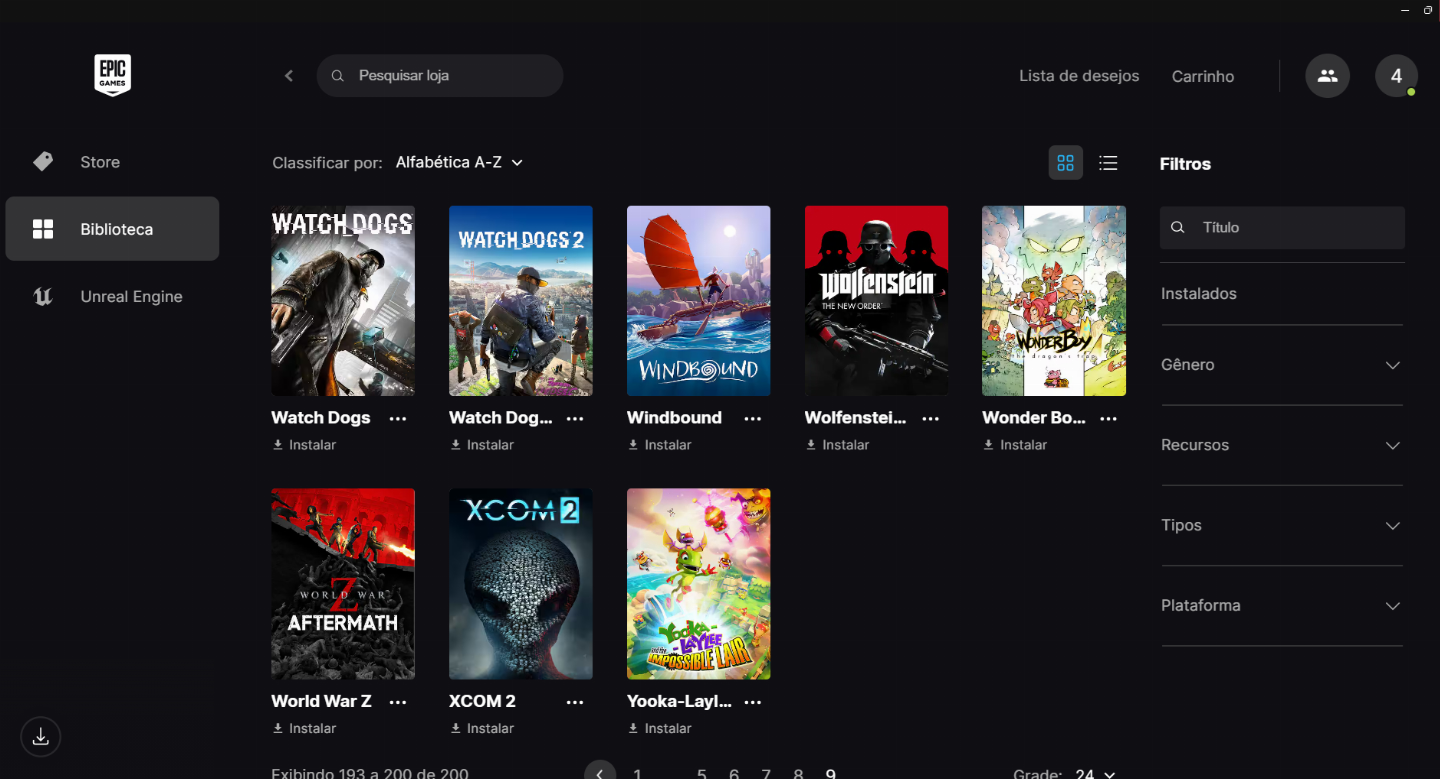Expand the Plataforma filter
This screenshot has width=1440, height=779.
click(1282, 605)
